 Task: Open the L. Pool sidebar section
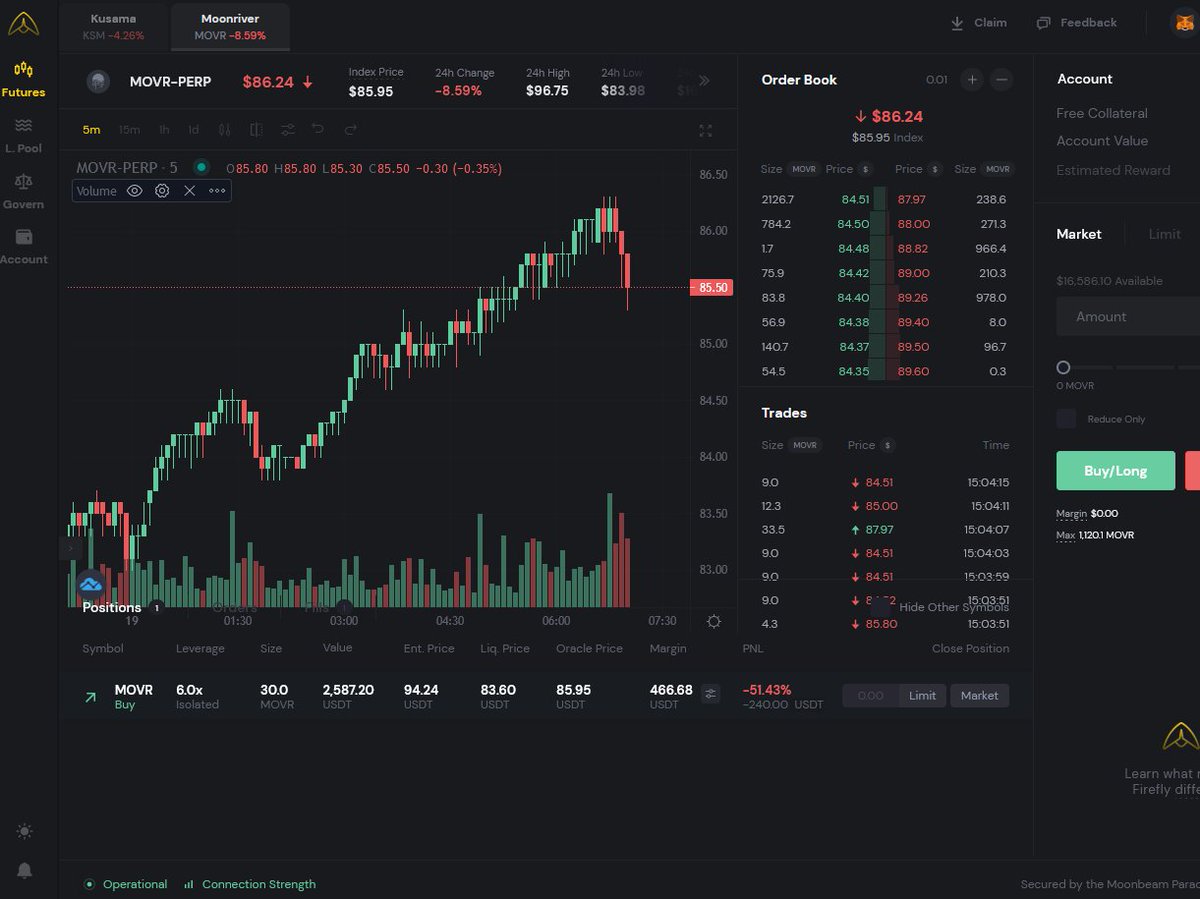[23, 135]
